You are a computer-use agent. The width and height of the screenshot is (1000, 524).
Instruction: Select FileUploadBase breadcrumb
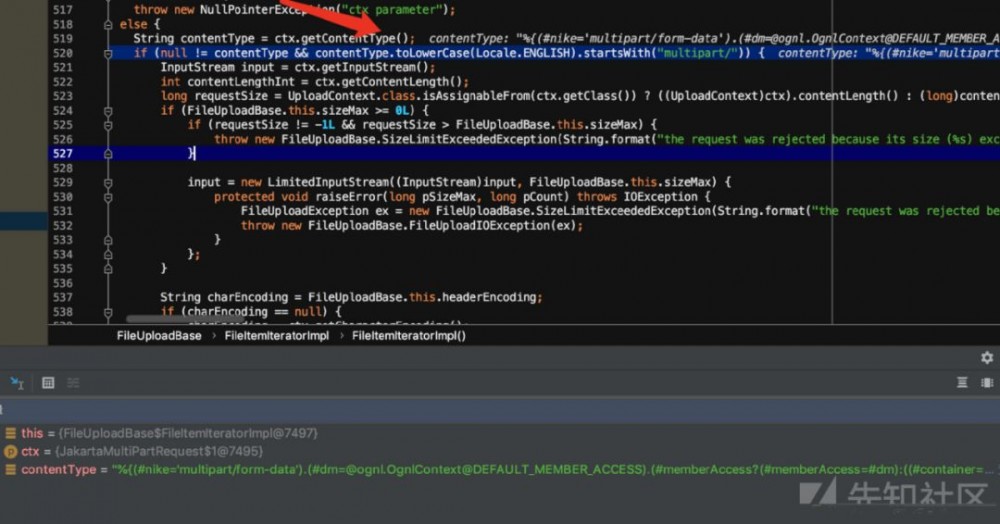(159, 336)
